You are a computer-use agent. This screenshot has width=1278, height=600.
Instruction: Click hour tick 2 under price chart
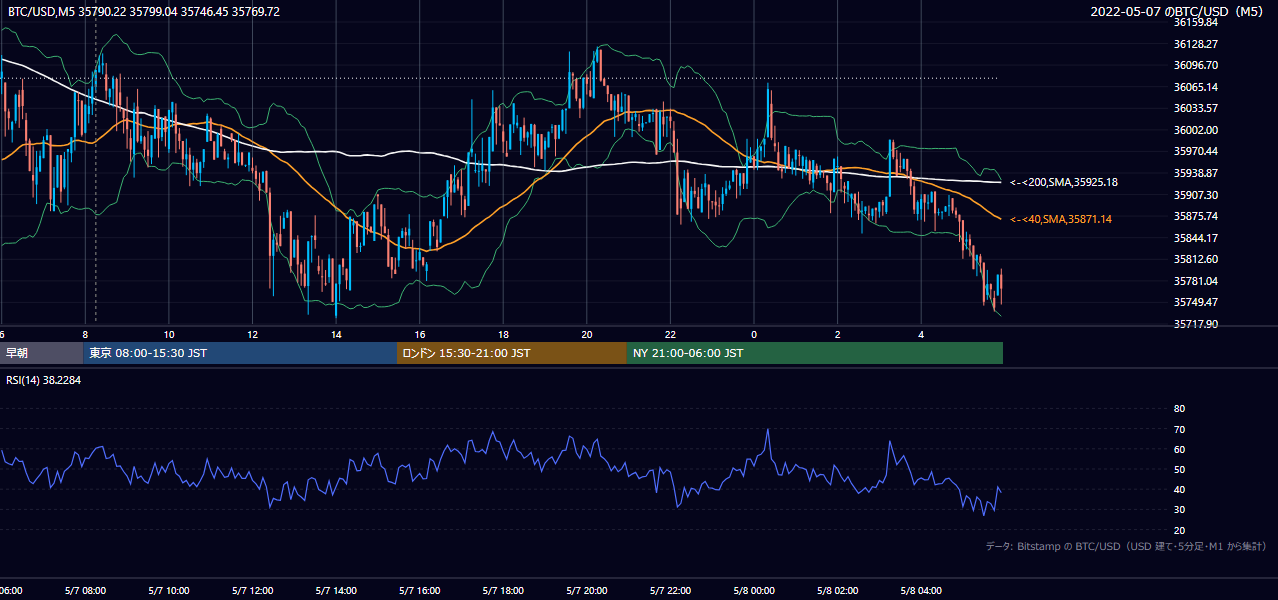click(838, 334)
